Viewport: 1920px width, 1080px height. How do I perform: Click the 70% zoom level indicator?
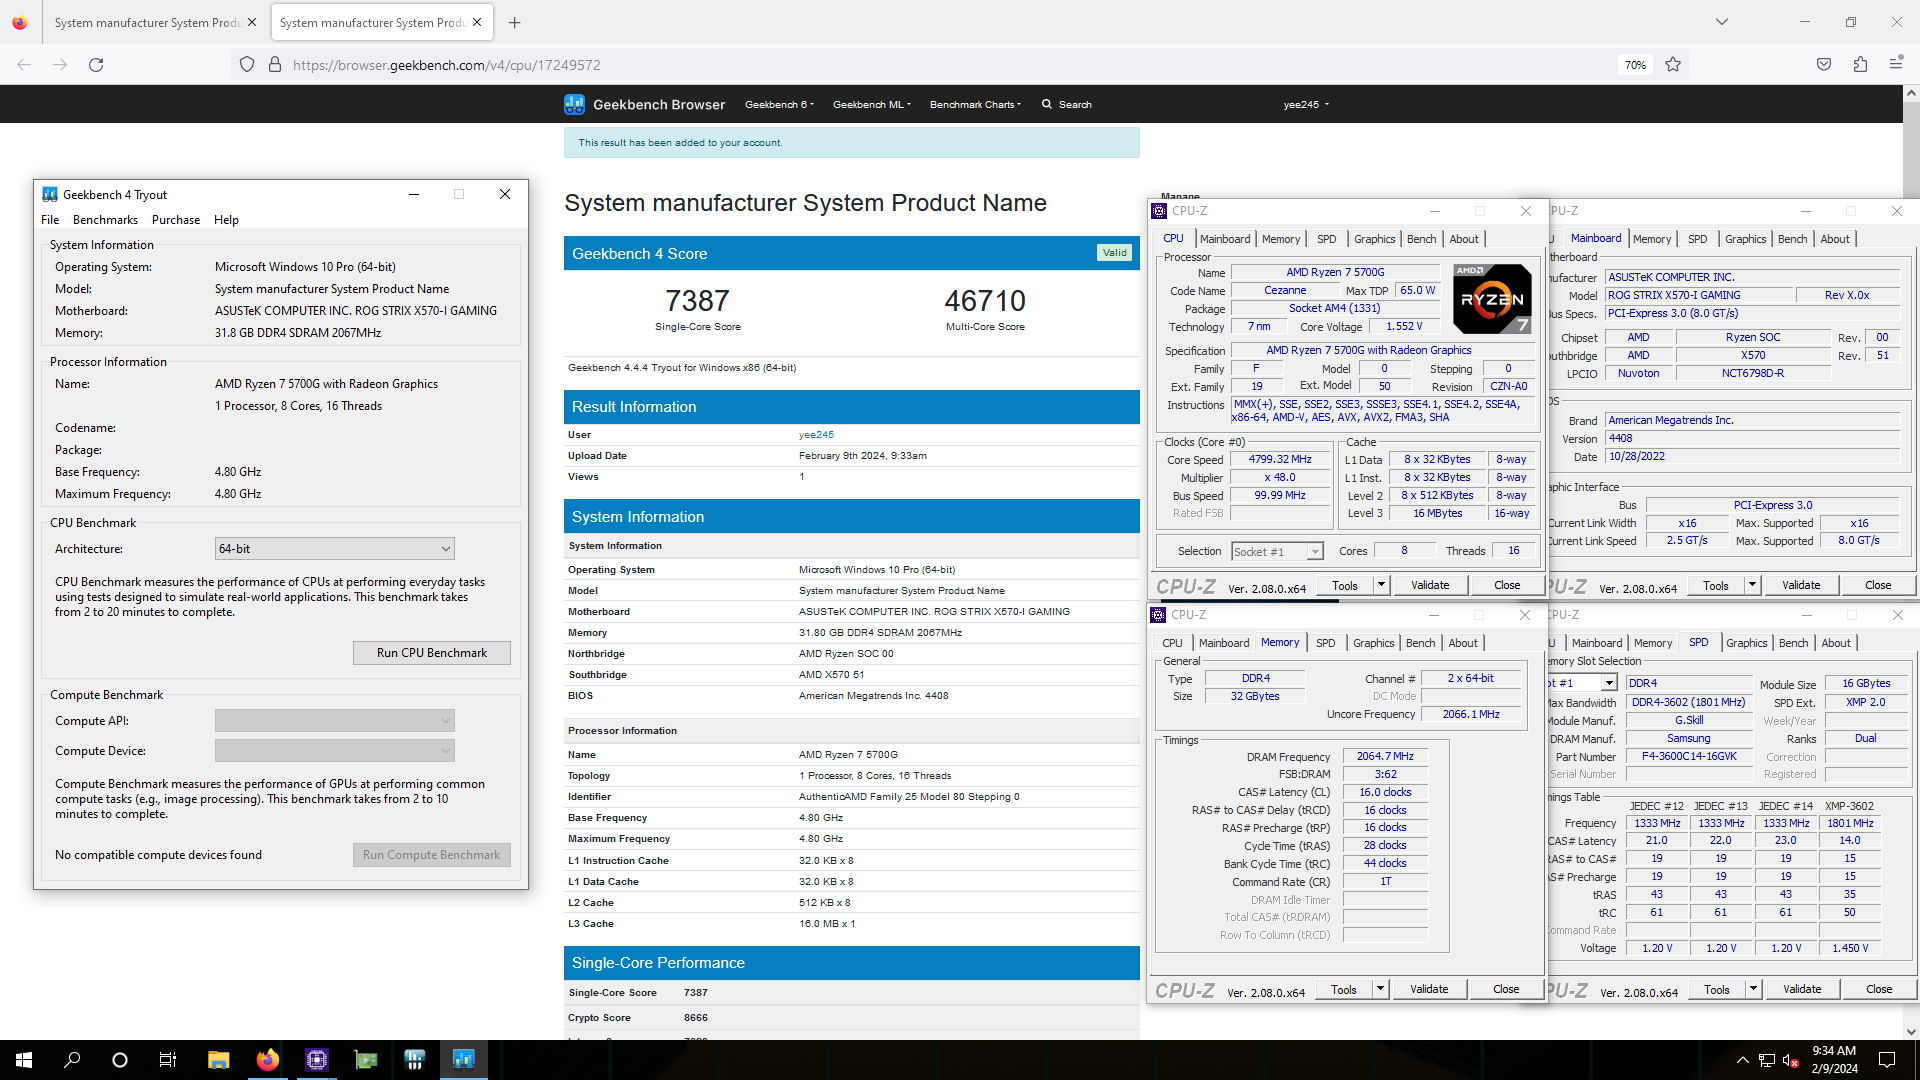(x=1635, y=65)
